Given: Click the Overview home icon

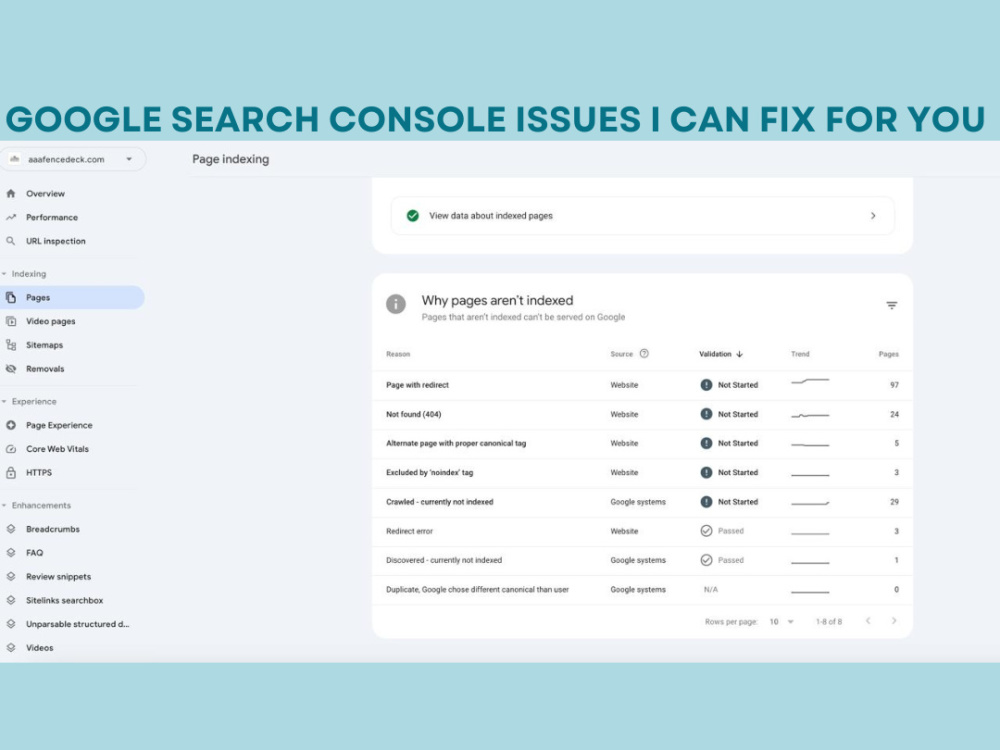Looking at the screenshot, I should (11, 193).
